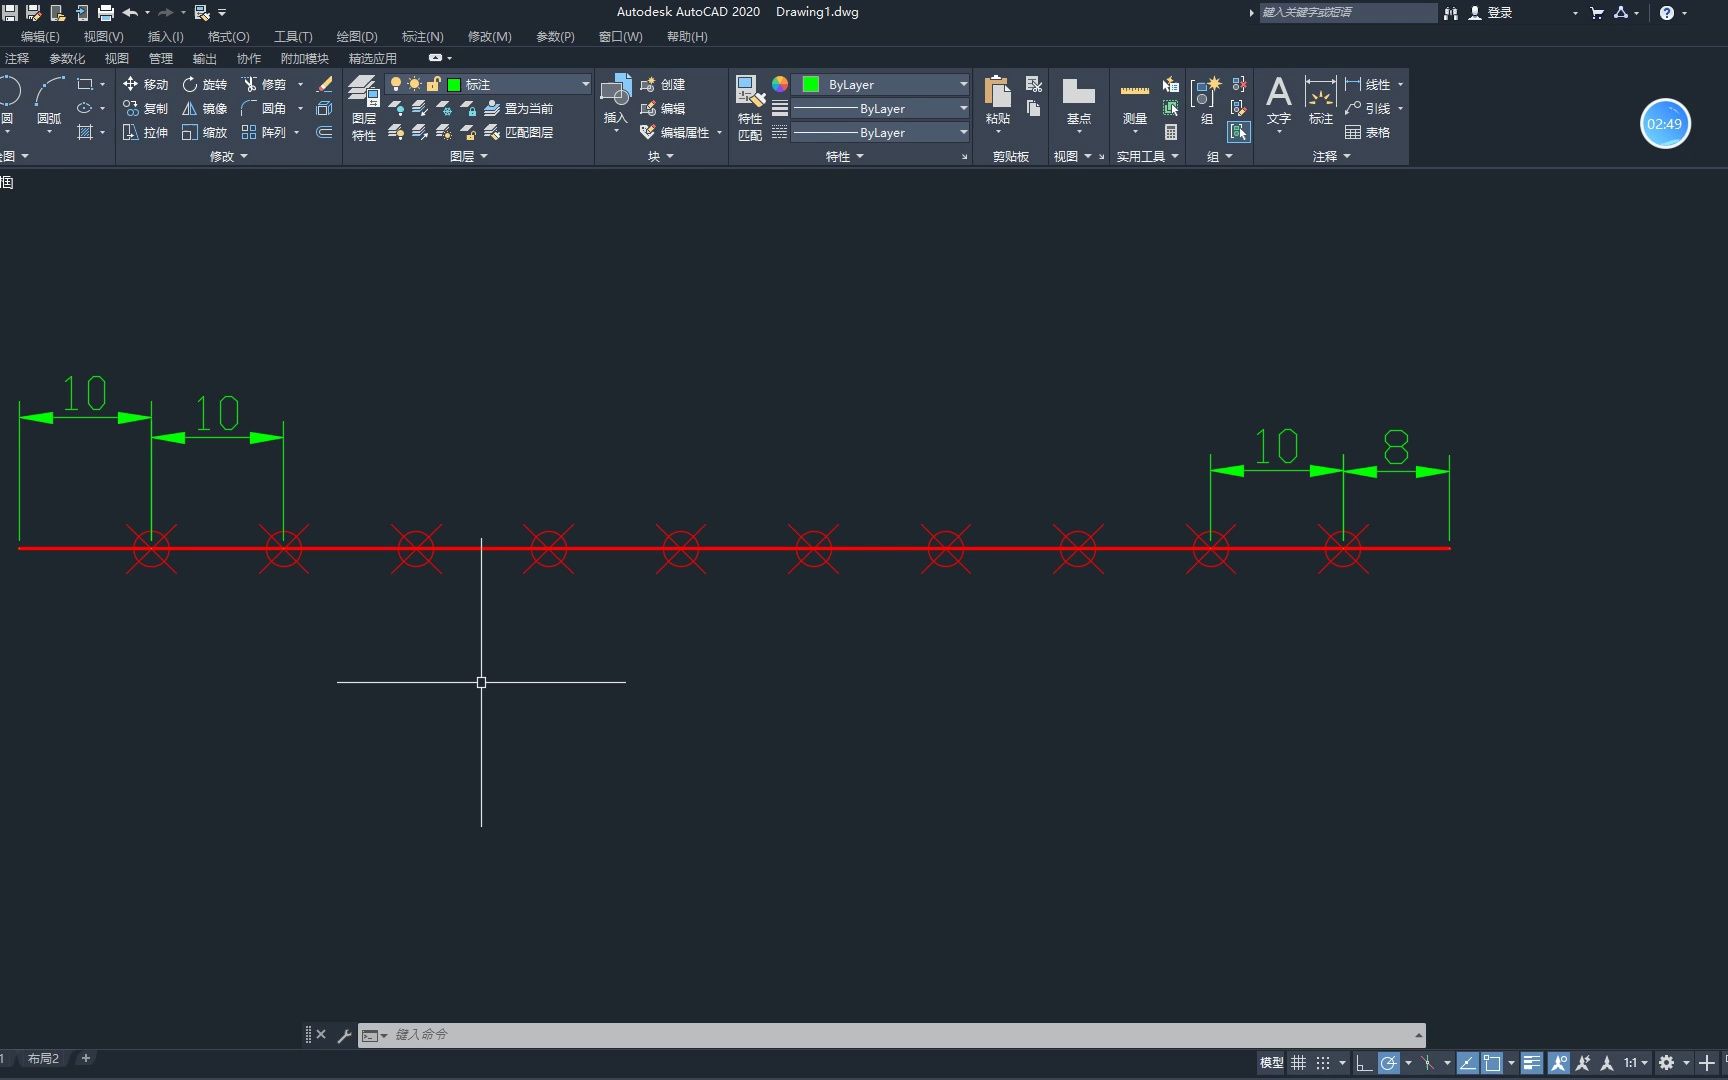
Task: Click the 登录 sign-in button
Action: pyautogui.click(x=1490, y=13)
